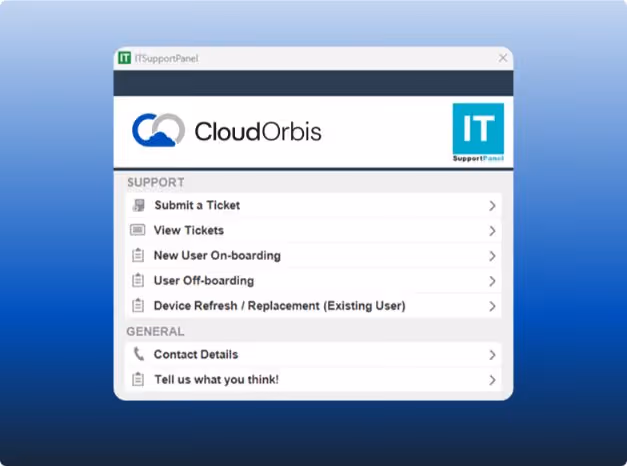Viewport: 627px width, 466px height.
Task: Click the clipboard icon beside New User On-boarding
Action: click(138, 255)
